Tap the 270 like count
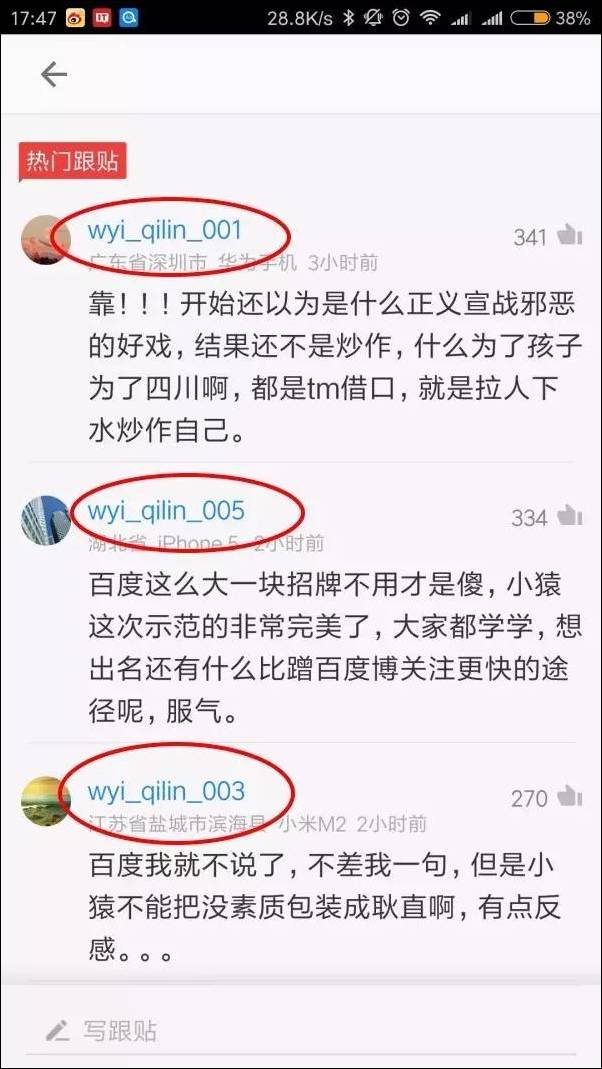Screen dimensions: 602x1069 point(530,798)
